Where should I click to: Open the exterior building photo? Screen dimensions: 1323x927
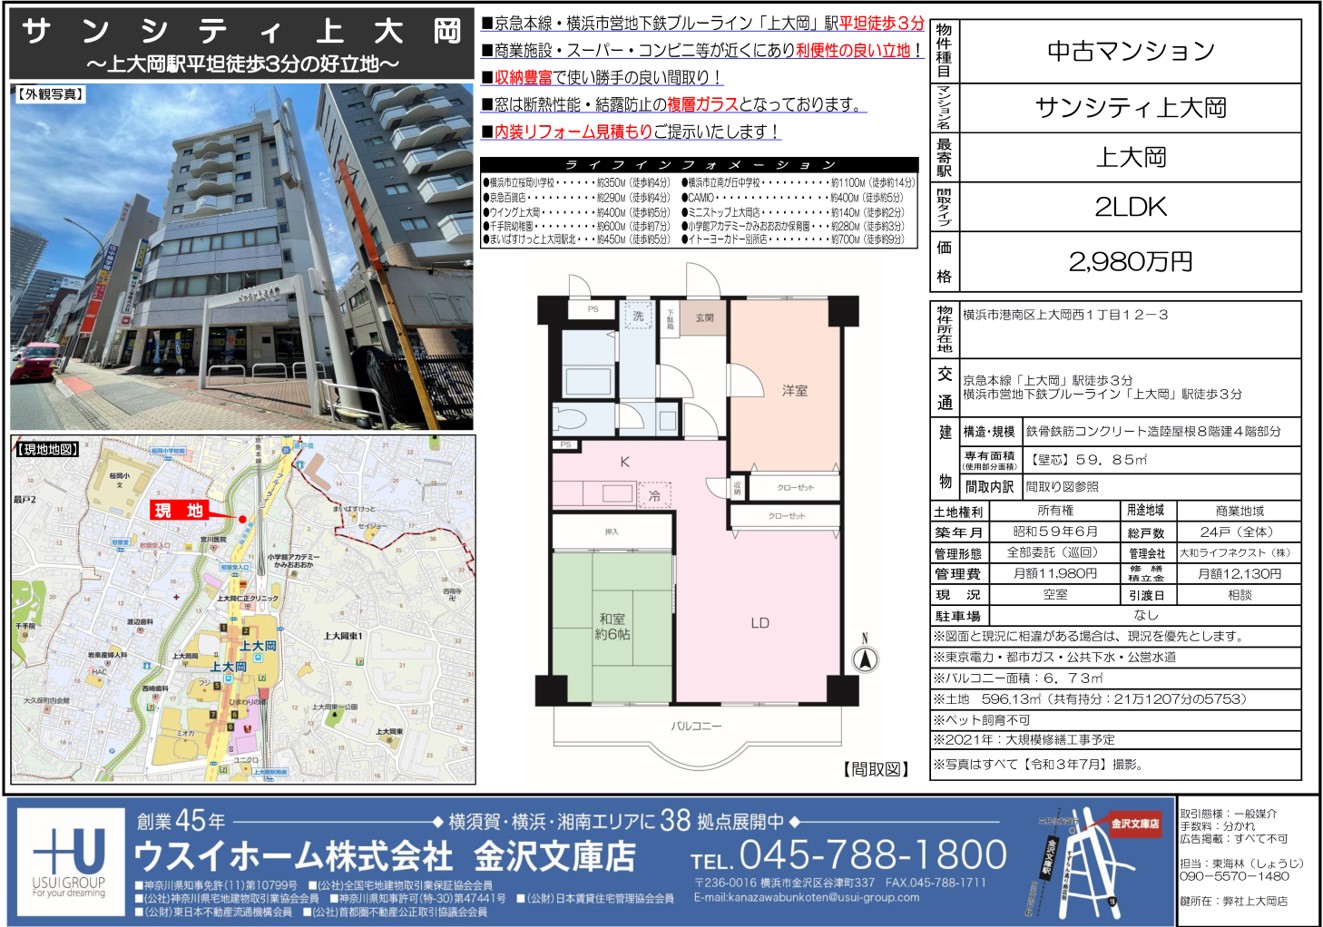pos(241,256)
